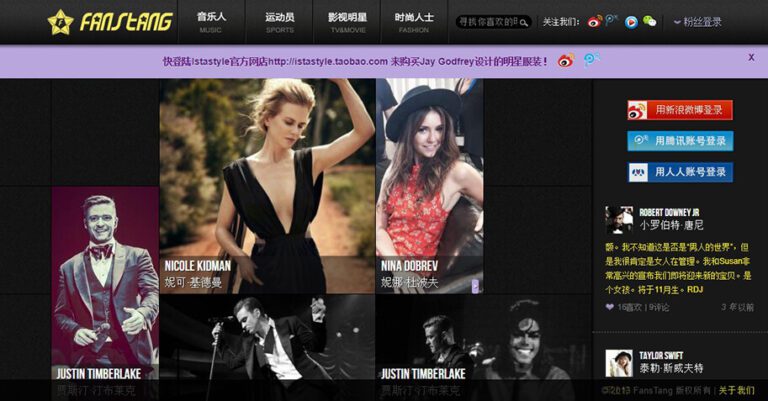Close the purple announcement banner
This screenshot has height=401, width=768.
tap(751, 57)
